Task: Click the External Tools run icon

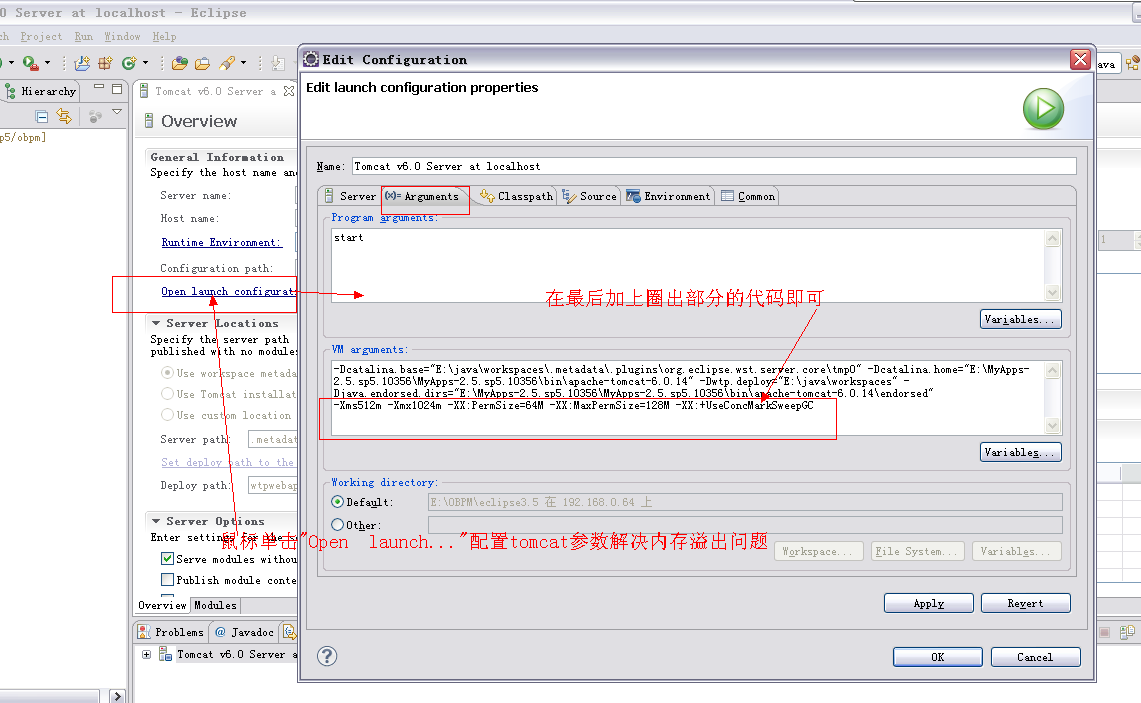Action: click(x=30, y=63)
